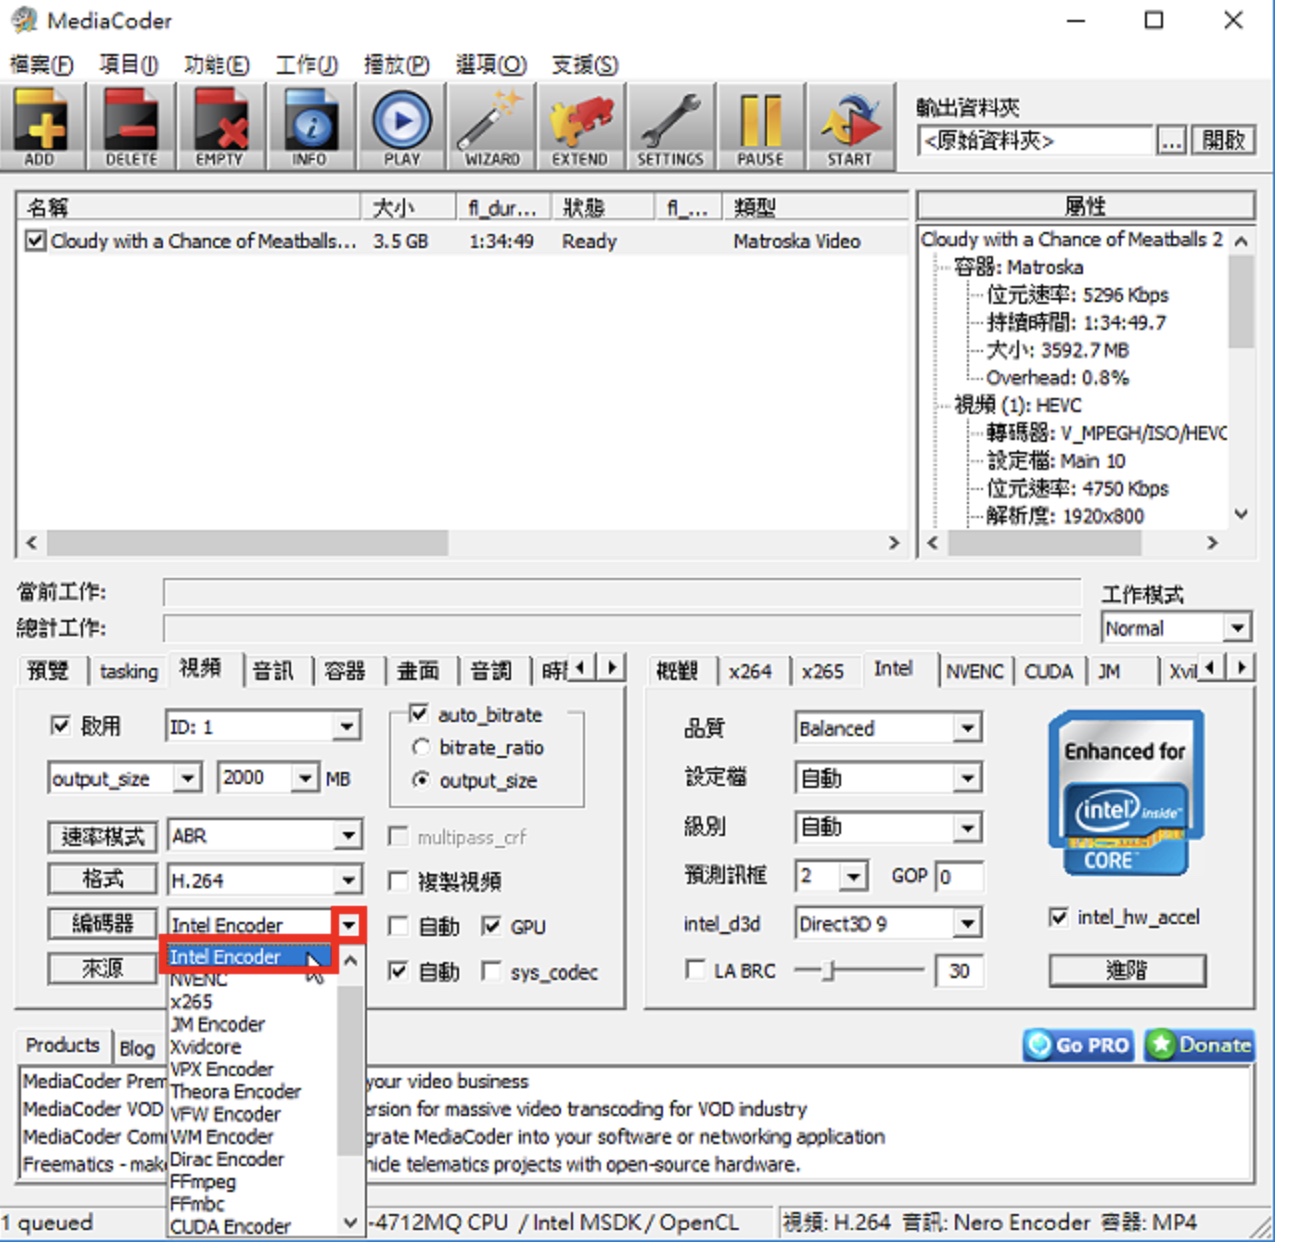Click the browse button next to output folder

[x=1170, y=141]
